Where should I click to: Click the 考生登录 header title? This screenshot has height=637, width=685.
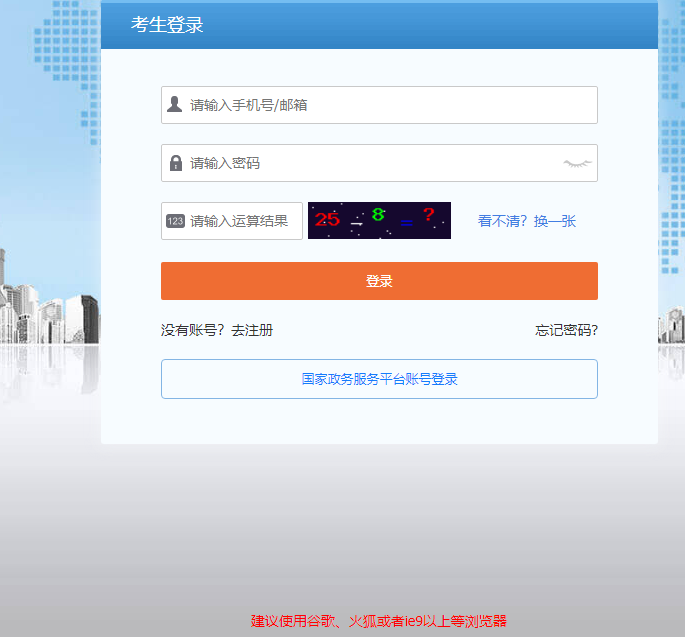click(x=167, y=25)
